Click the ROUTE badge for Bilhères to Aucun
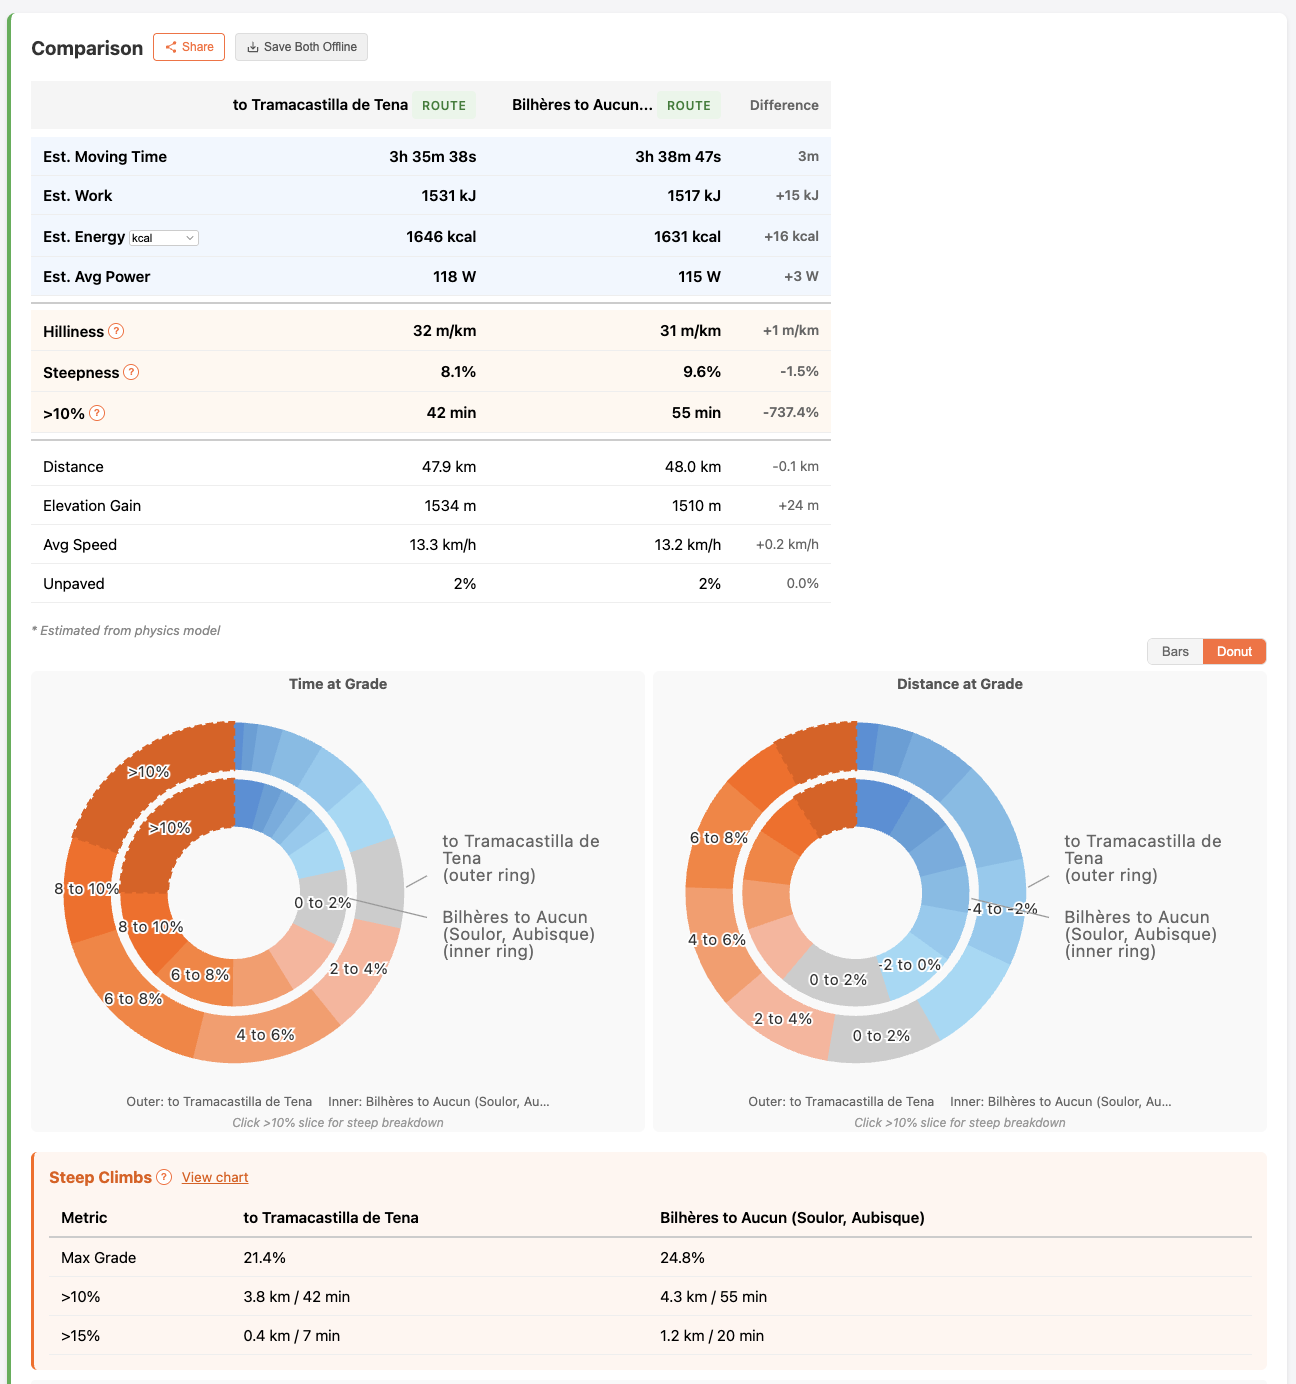The height and width of the screenshot is (1384, 1296). (689, 105)
